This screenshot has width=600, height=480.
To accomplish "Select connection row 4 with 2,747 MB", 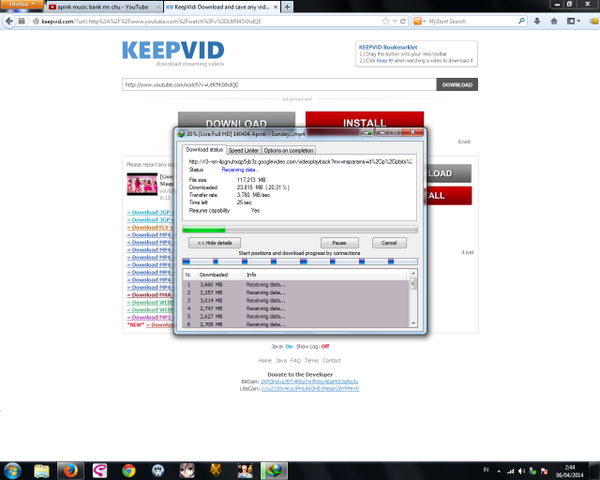I will click(296, 309).
